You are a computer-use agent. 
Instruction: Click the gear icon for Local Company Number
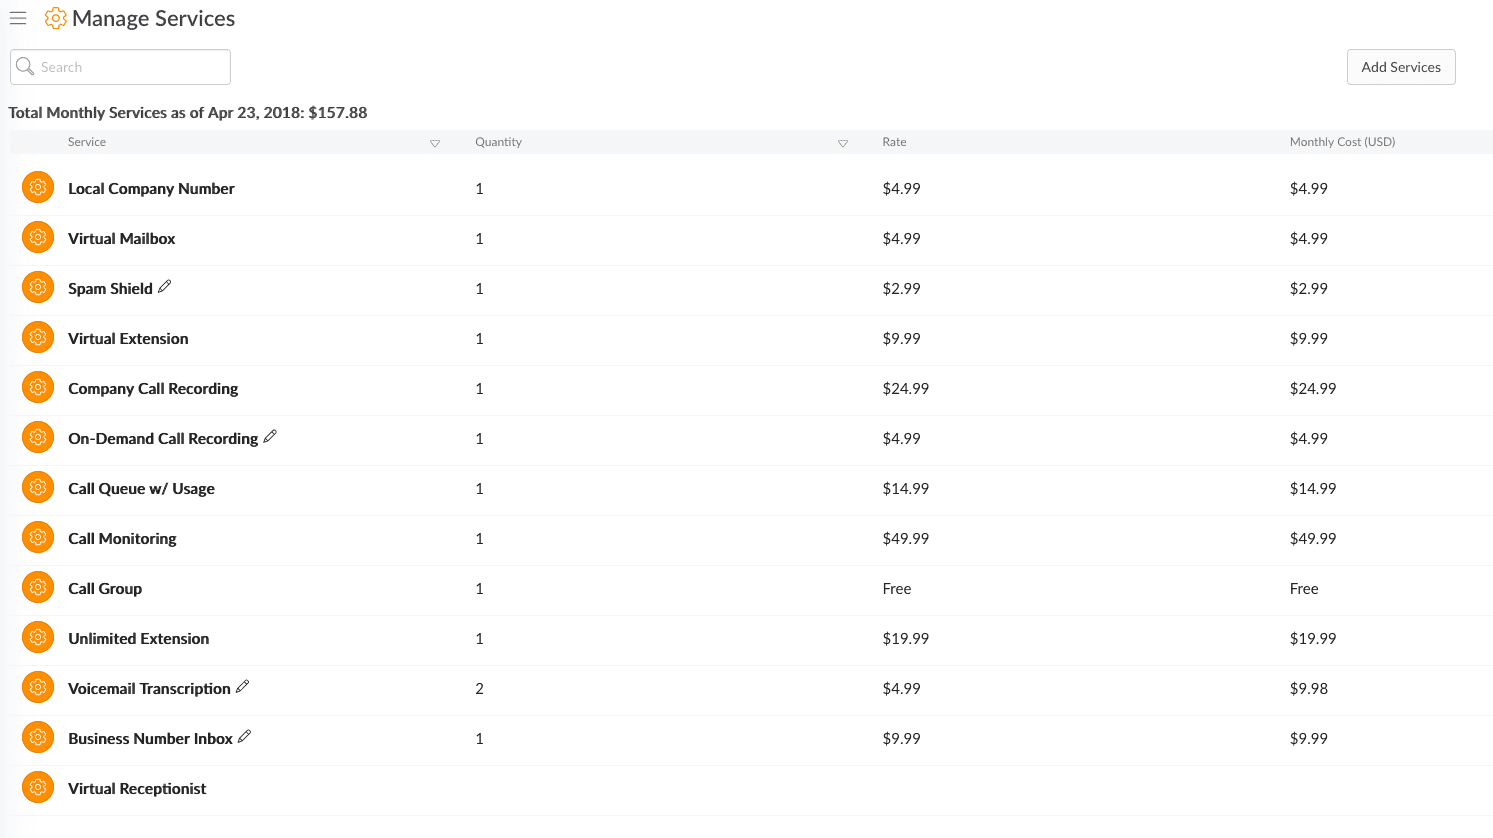[x=38, y=188]
